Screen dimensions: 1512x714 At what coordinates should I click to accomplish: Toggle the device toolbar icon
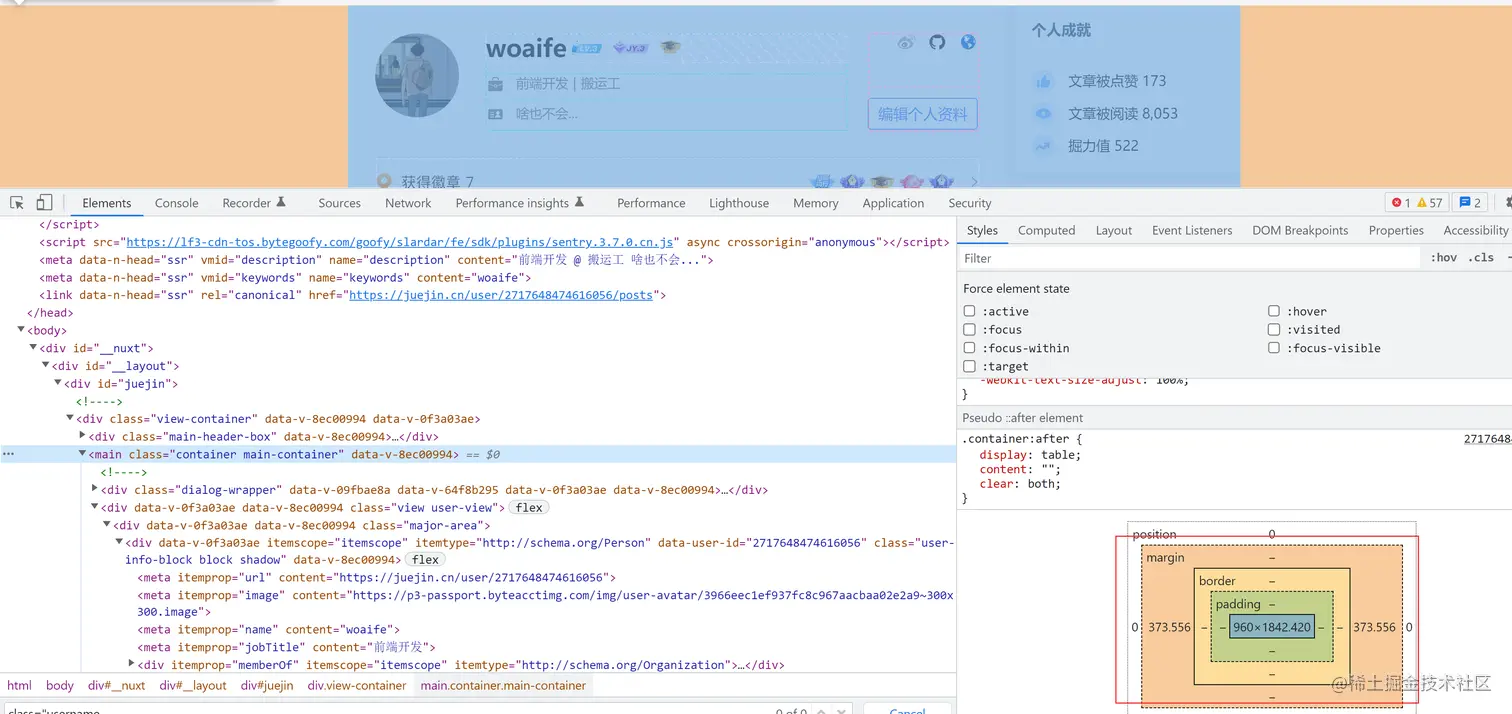click(x=44, y=202)
